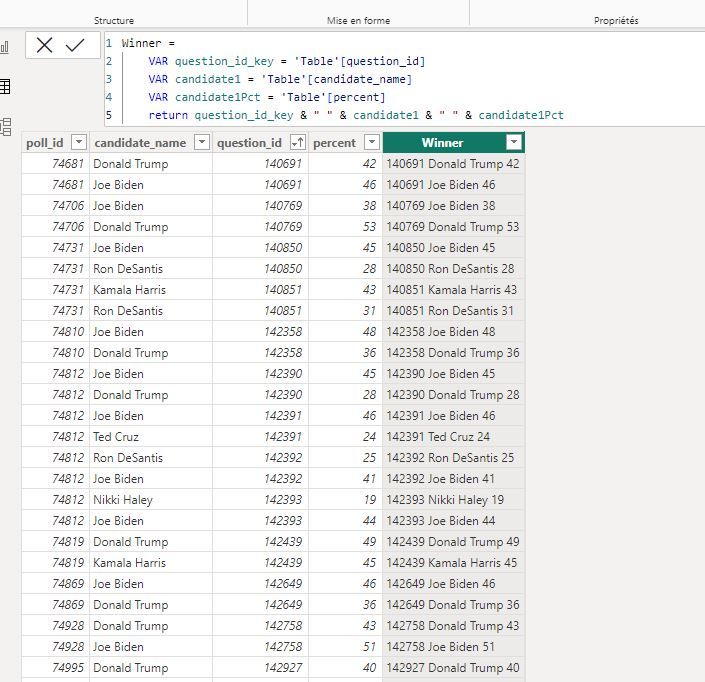The width and height of the screenshot is (705, 682).
Task: Select cell '140691 Joe Biden 46'
Action: [453, 185]
